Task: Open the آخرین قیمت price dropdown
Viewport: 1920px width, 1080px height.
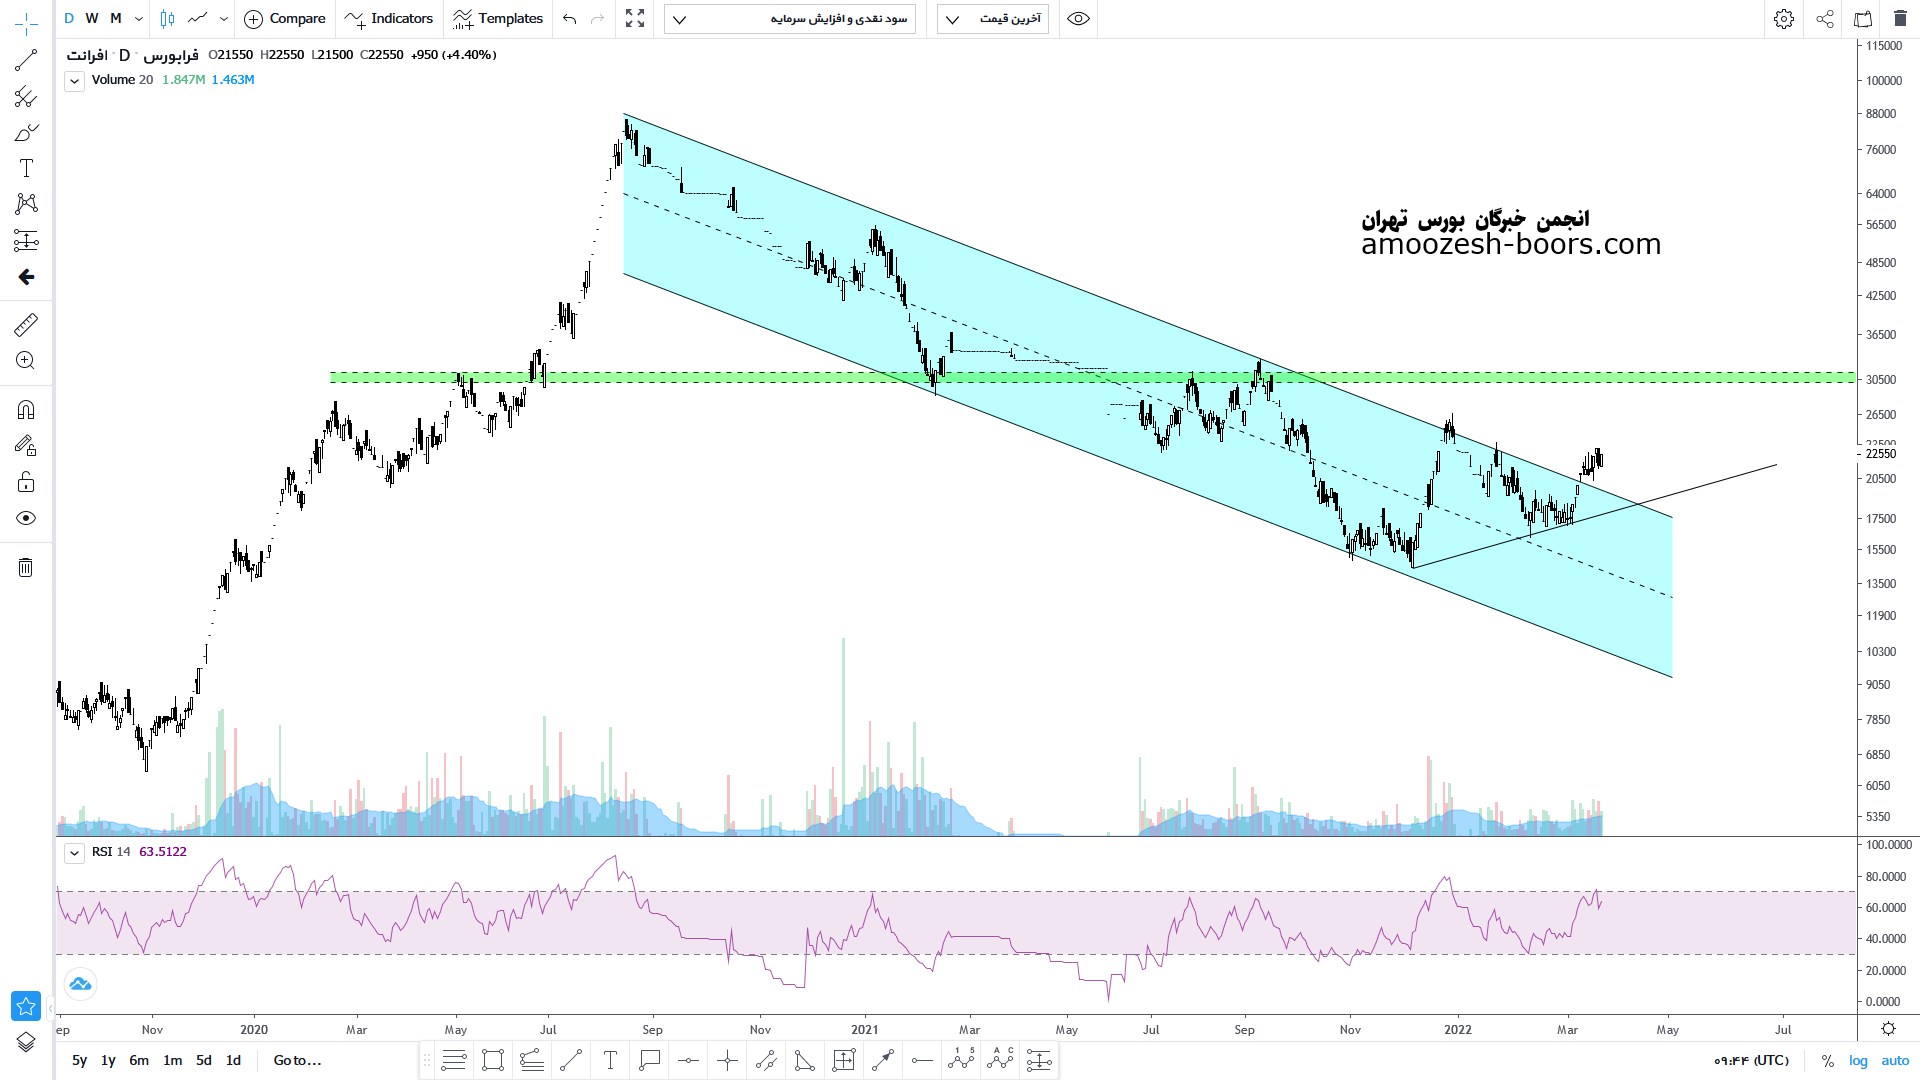Action: (x=992, y=19)
